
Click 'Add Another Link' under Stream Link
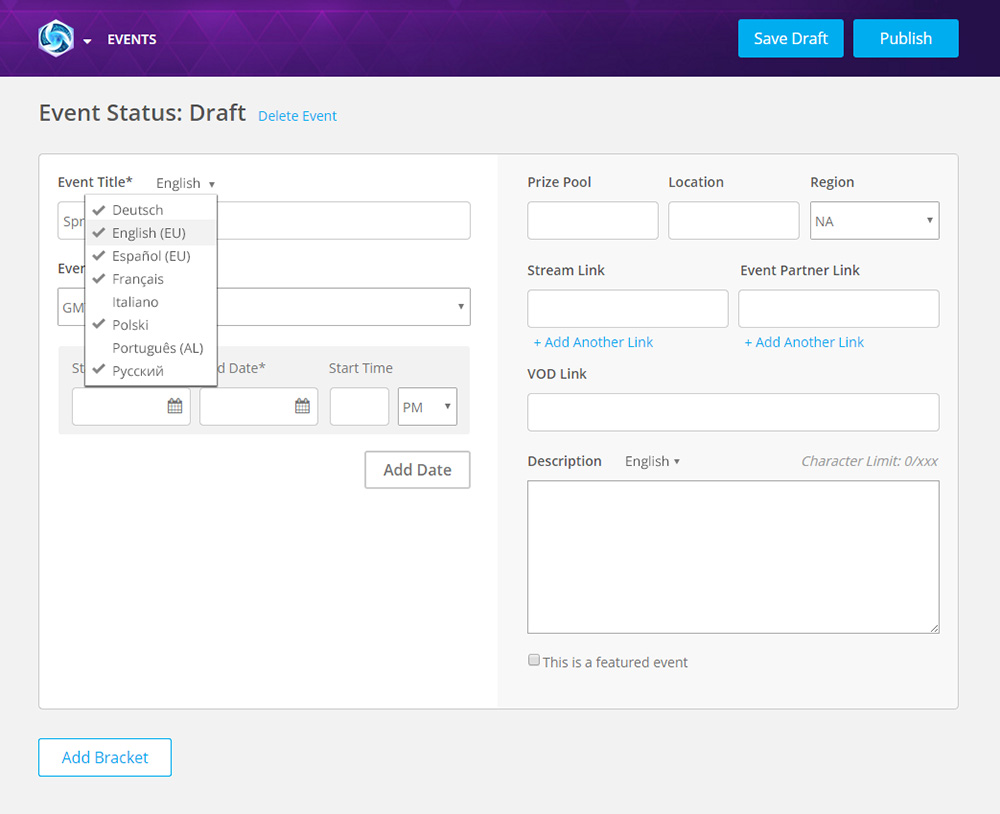pyautogui.click(x=592, y=342)
